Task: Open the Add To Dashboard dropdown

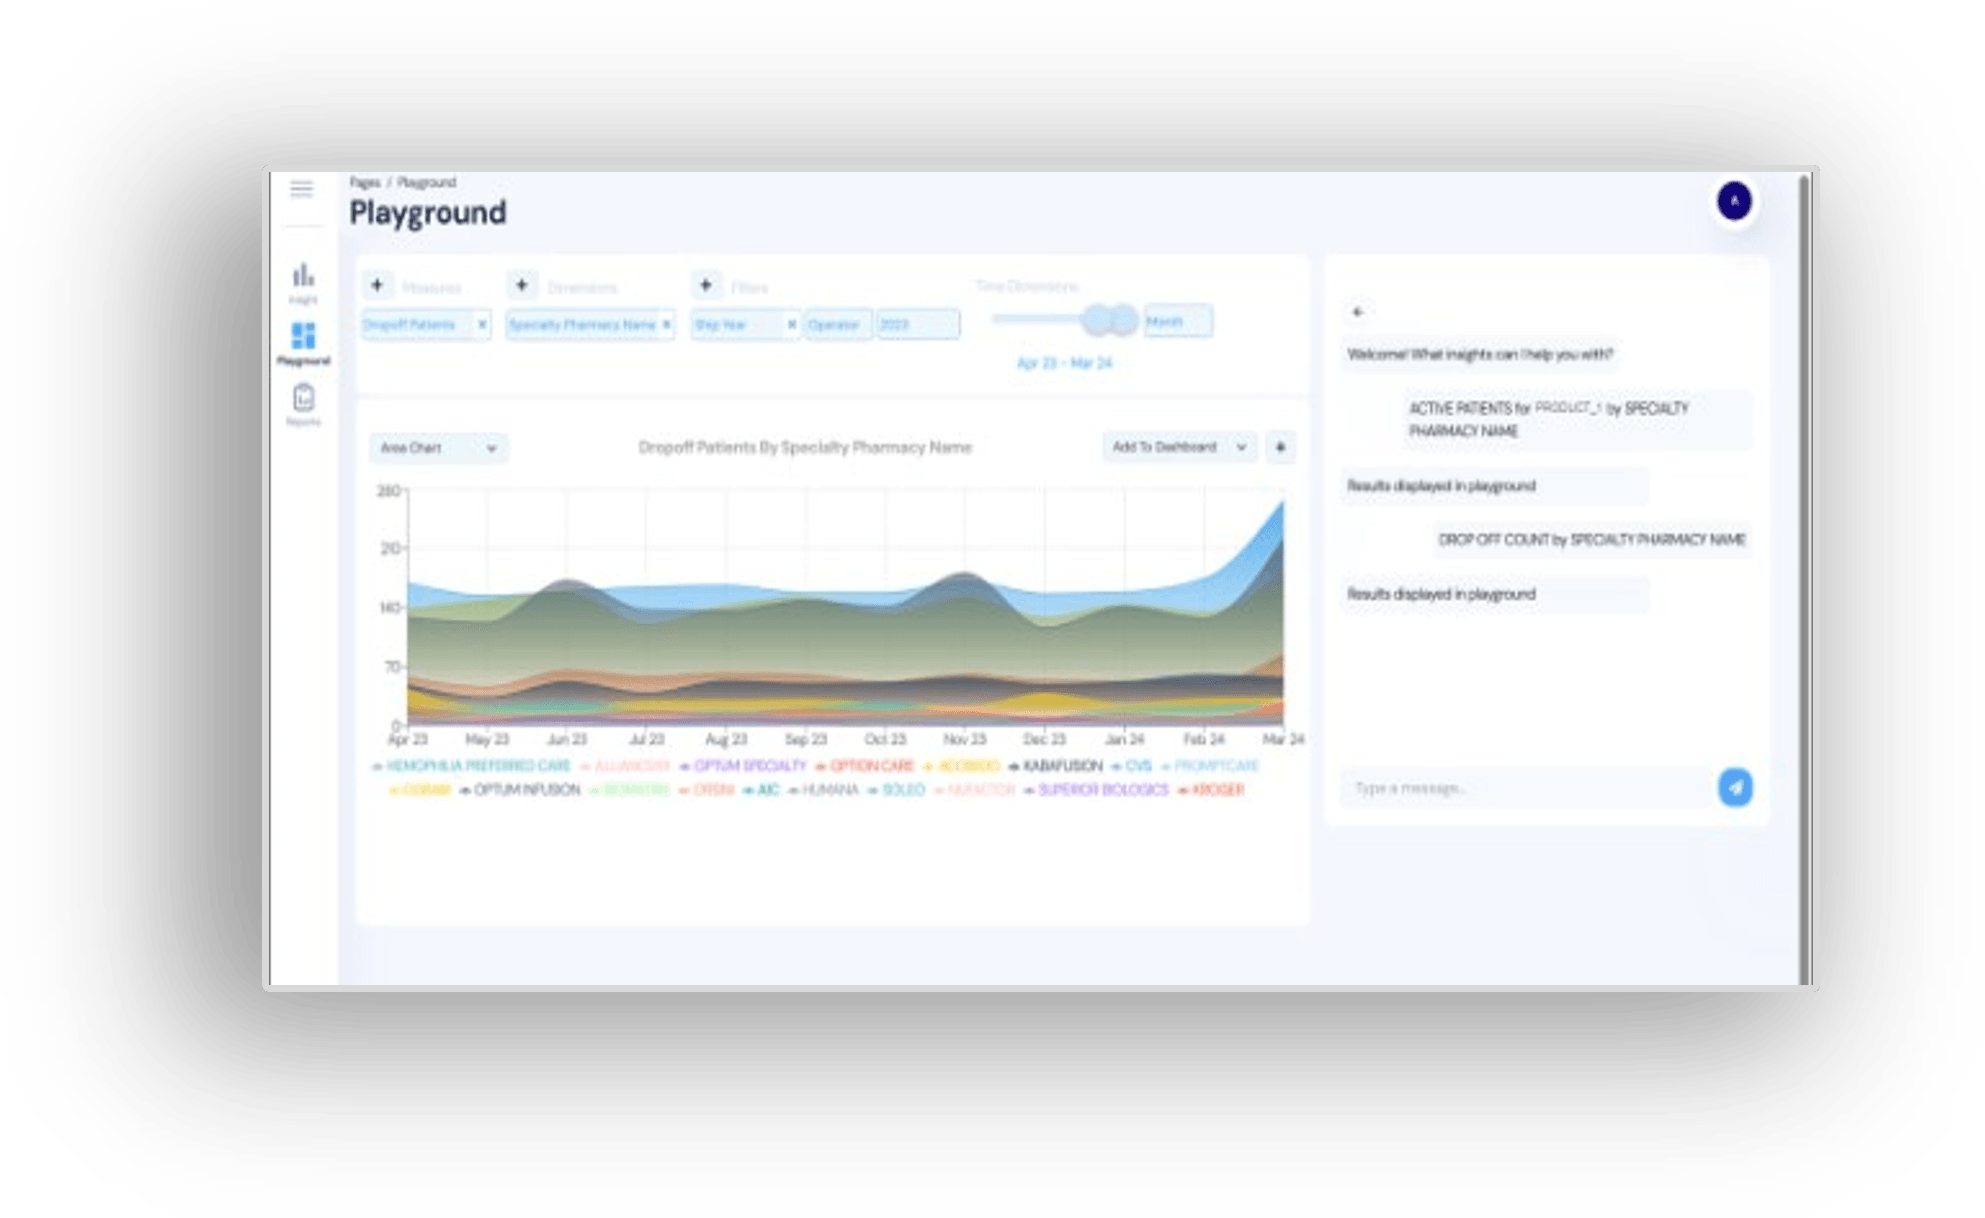Action: [1178, 447]
